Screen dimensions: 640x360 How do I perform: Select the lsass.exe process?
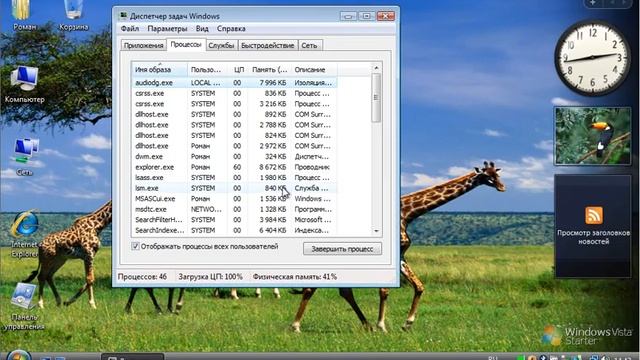click(234, 178)
